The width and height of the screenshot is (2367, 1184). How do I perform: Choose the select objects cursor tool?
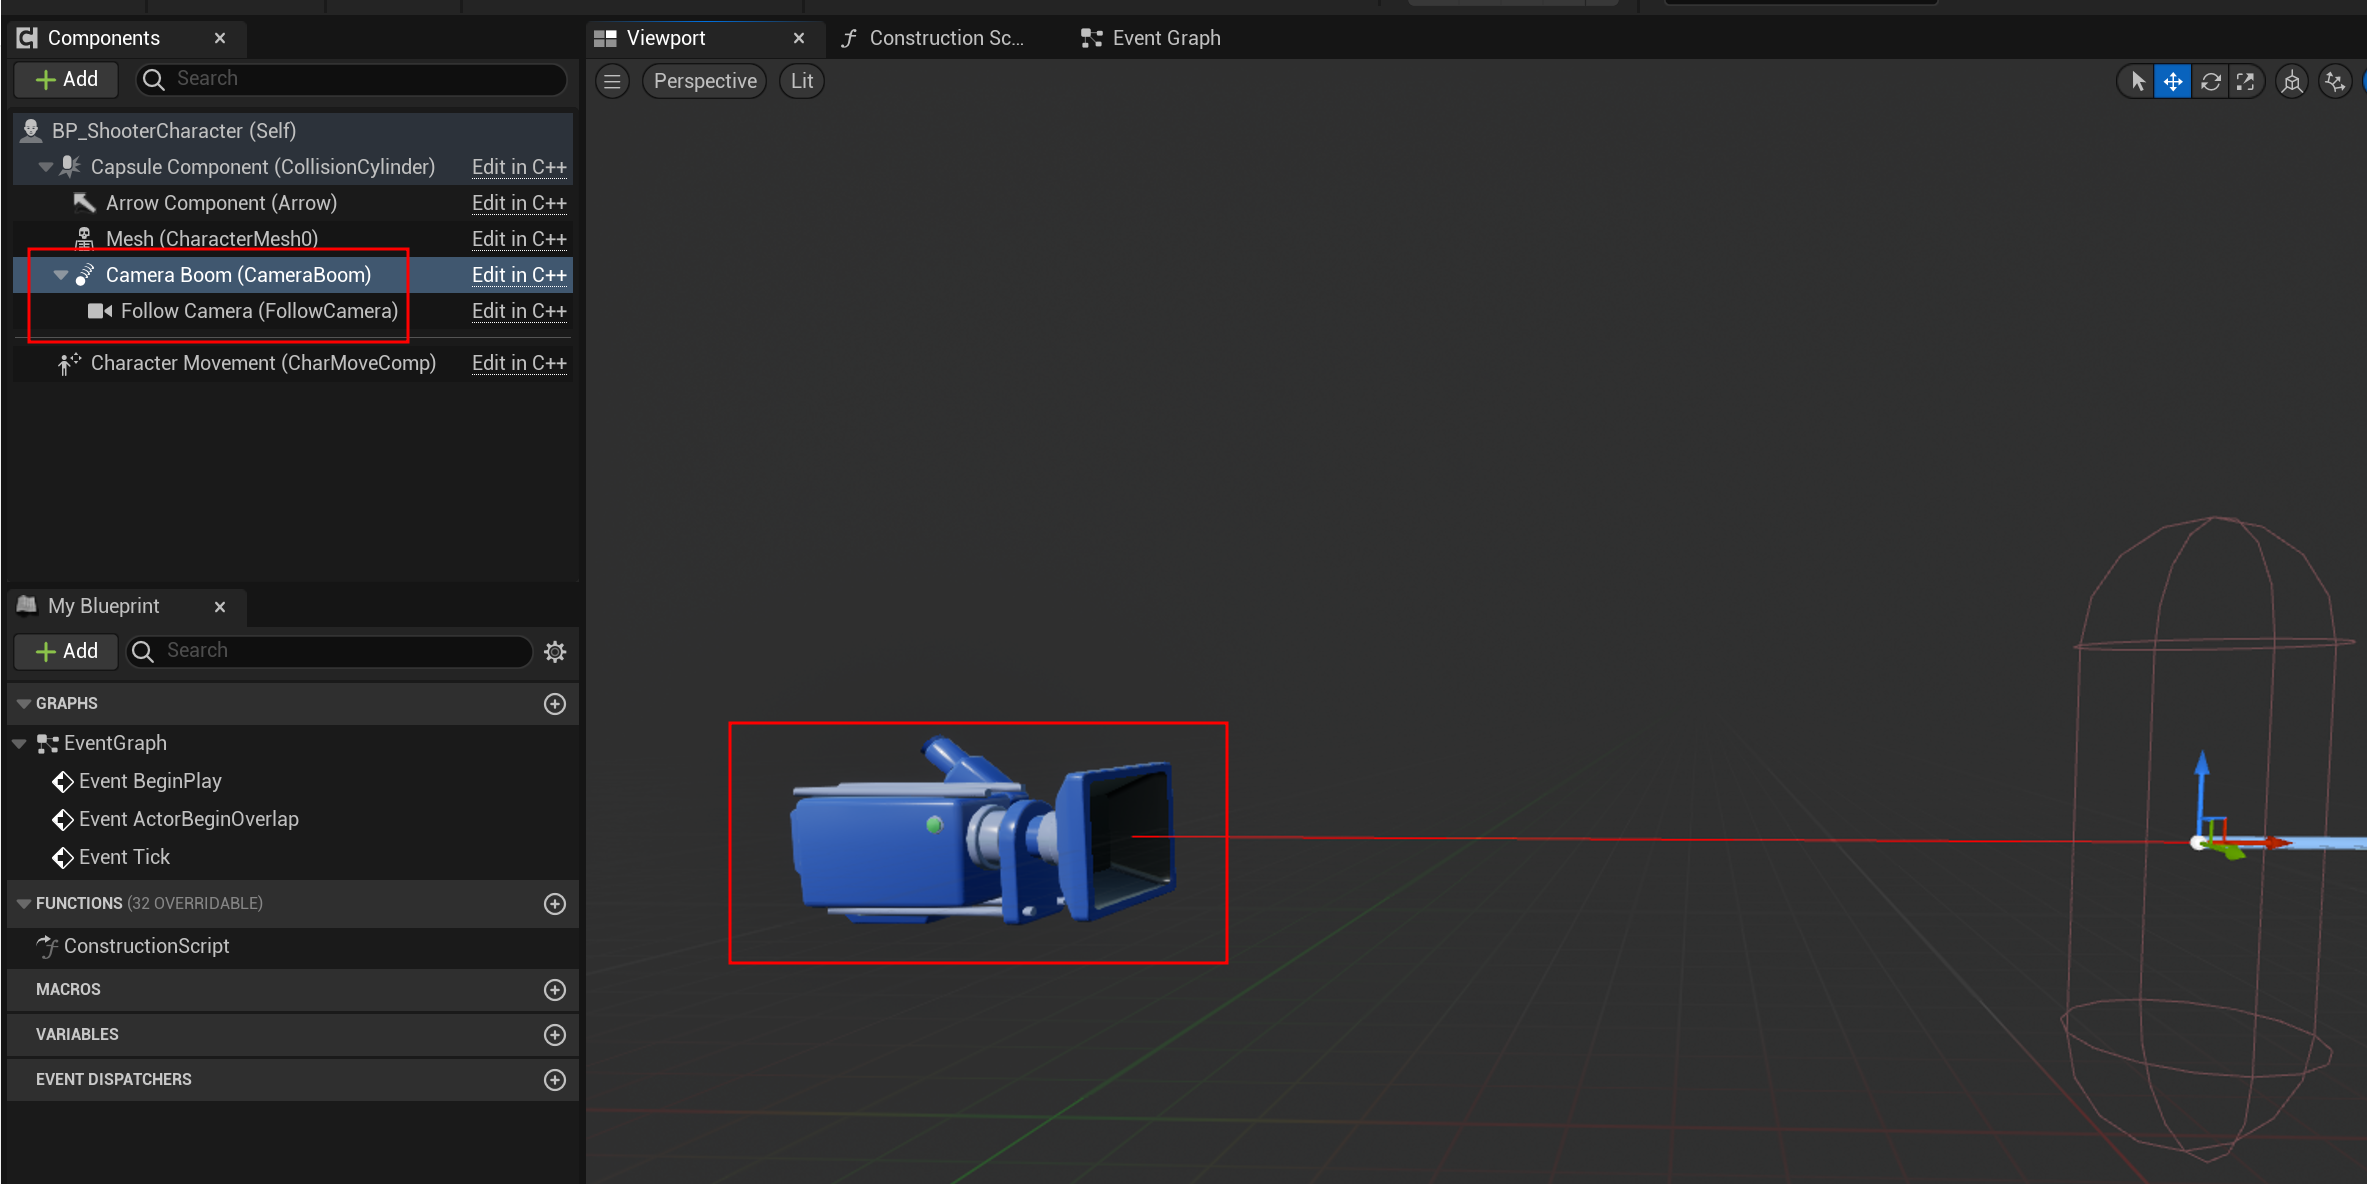(2138, 82)
